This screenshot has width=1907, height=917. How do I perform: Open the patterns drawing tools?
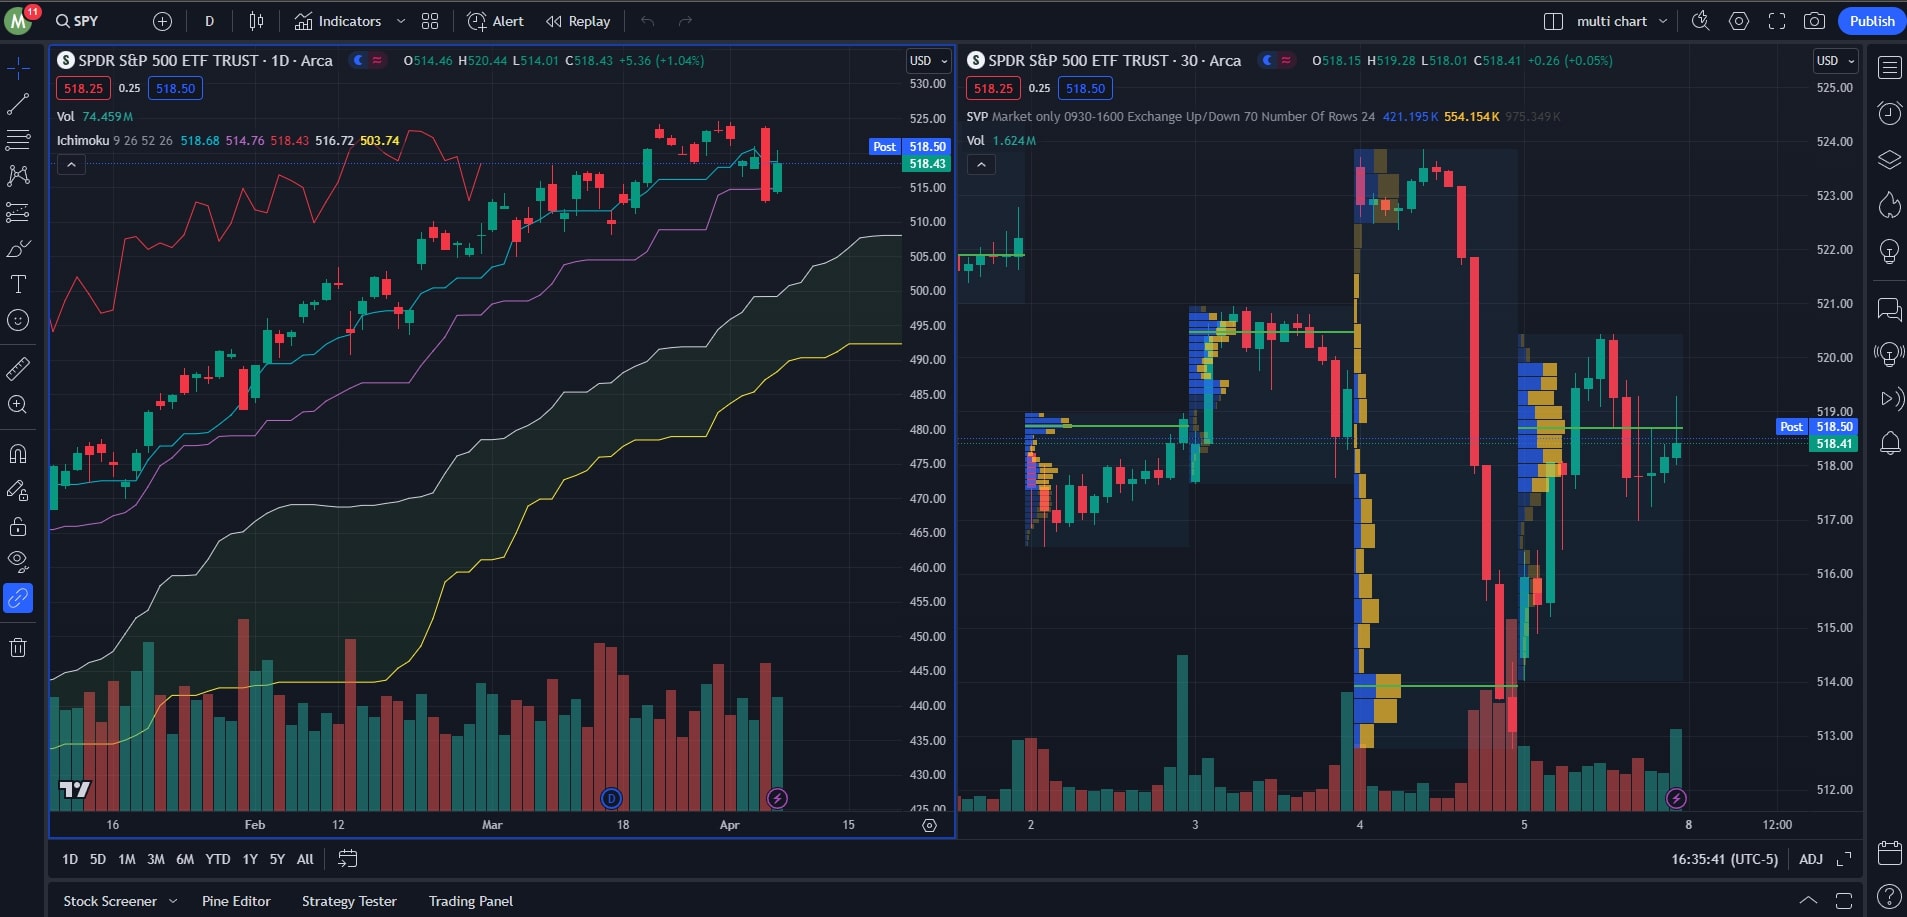point(18,176)
